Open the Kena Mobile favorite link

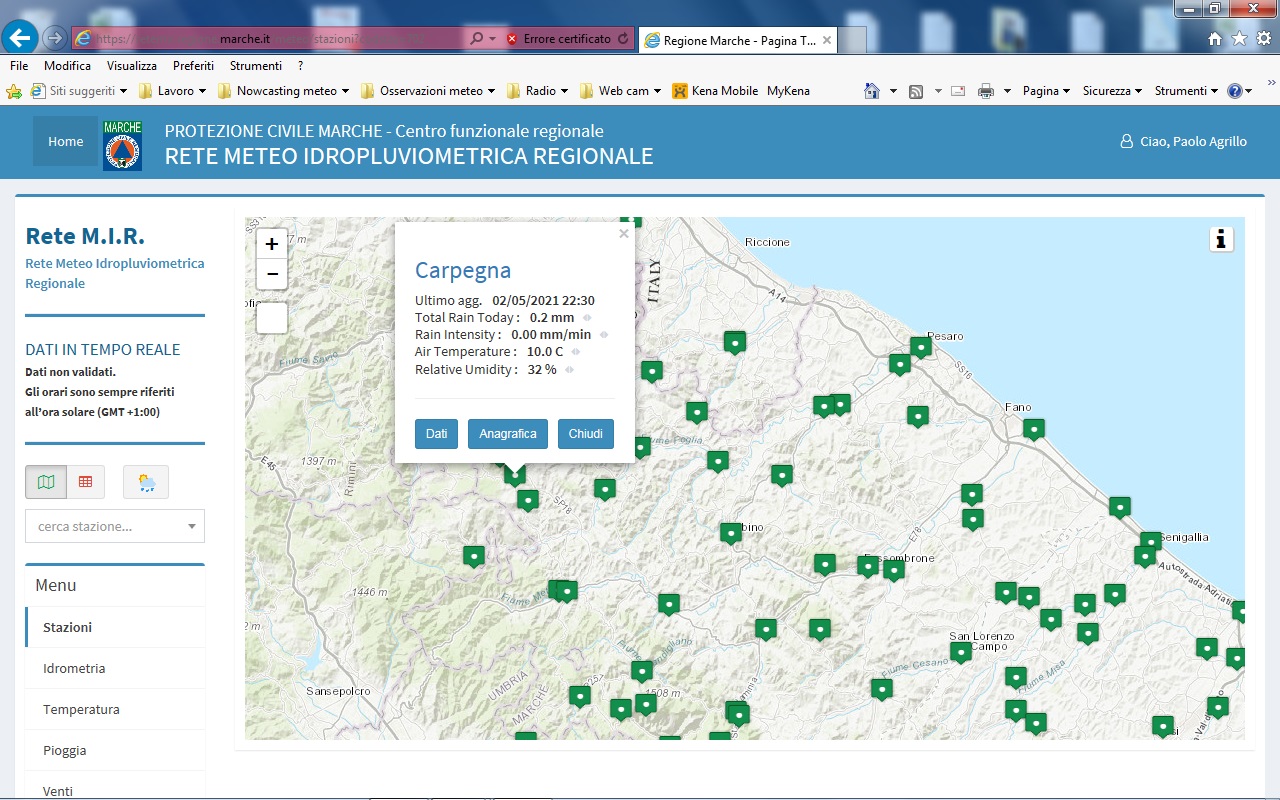[x=716, y=91]
